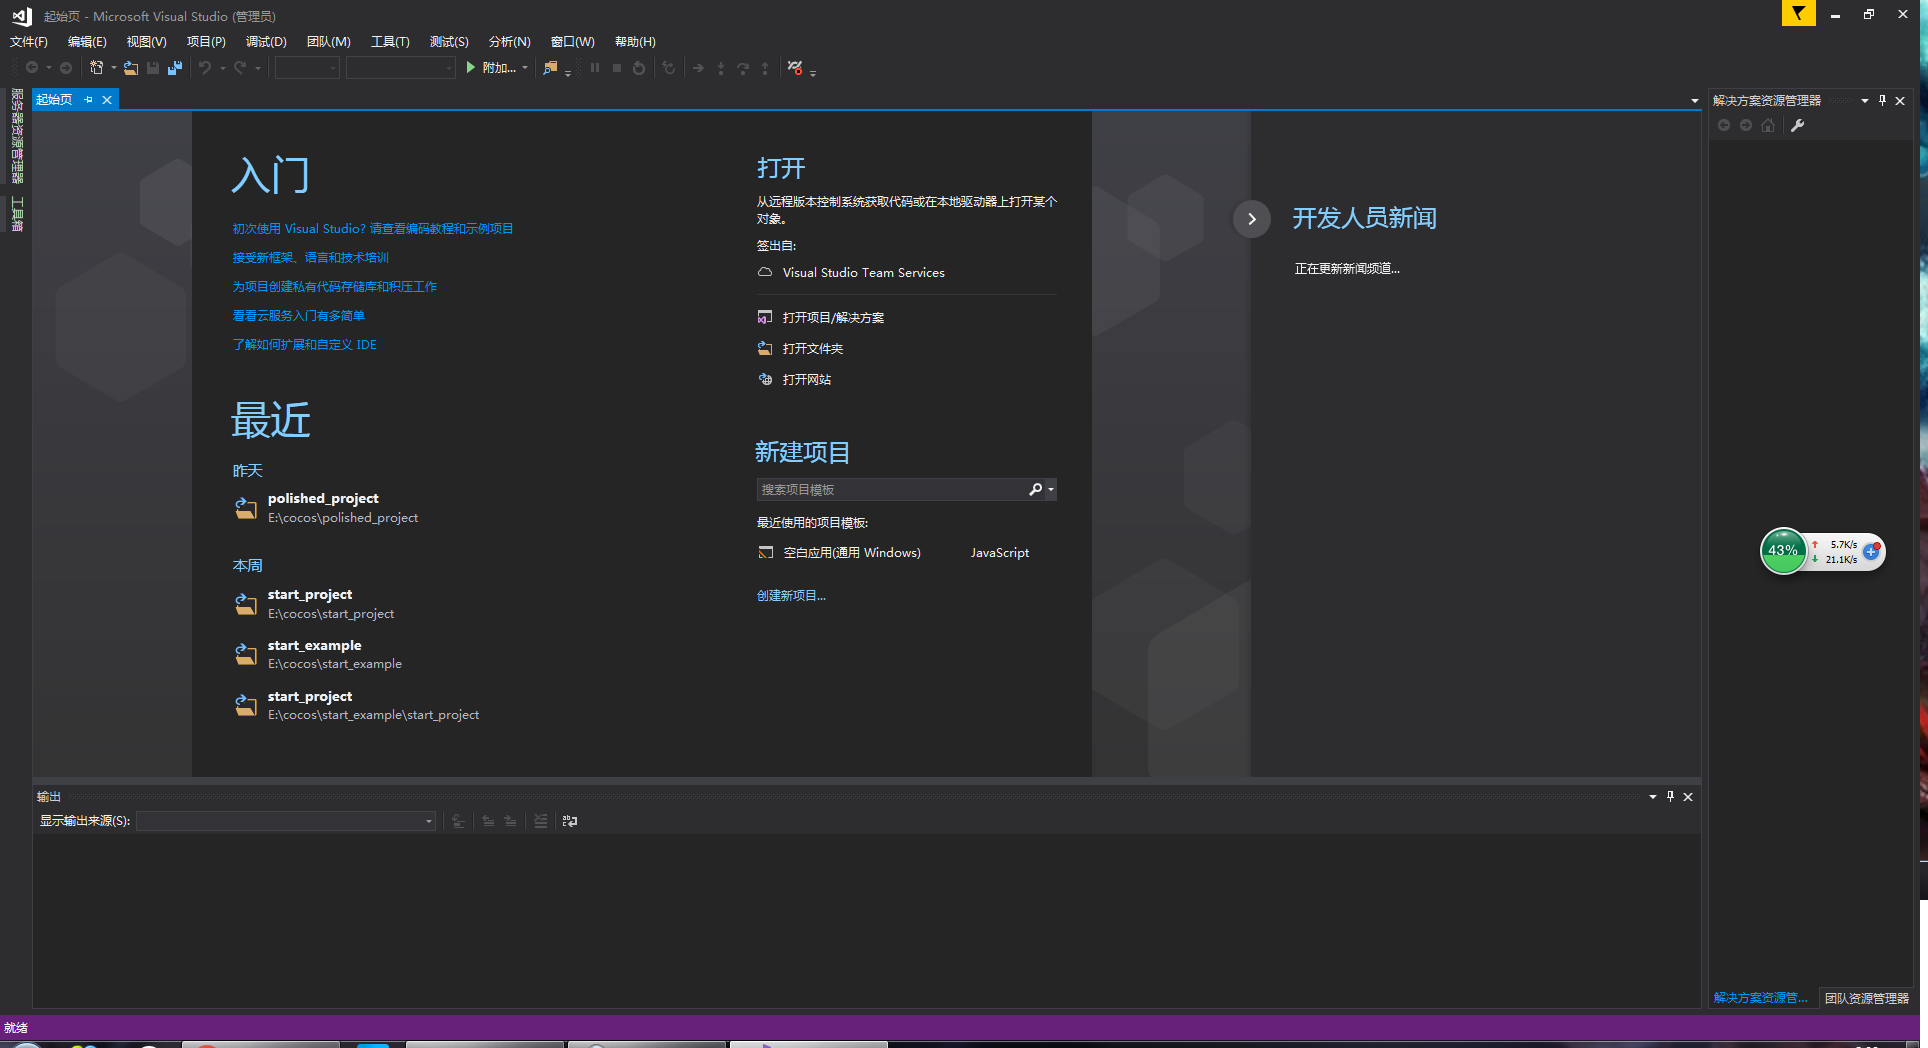Click the 搜索项目模板 search field

coord(890,489)
